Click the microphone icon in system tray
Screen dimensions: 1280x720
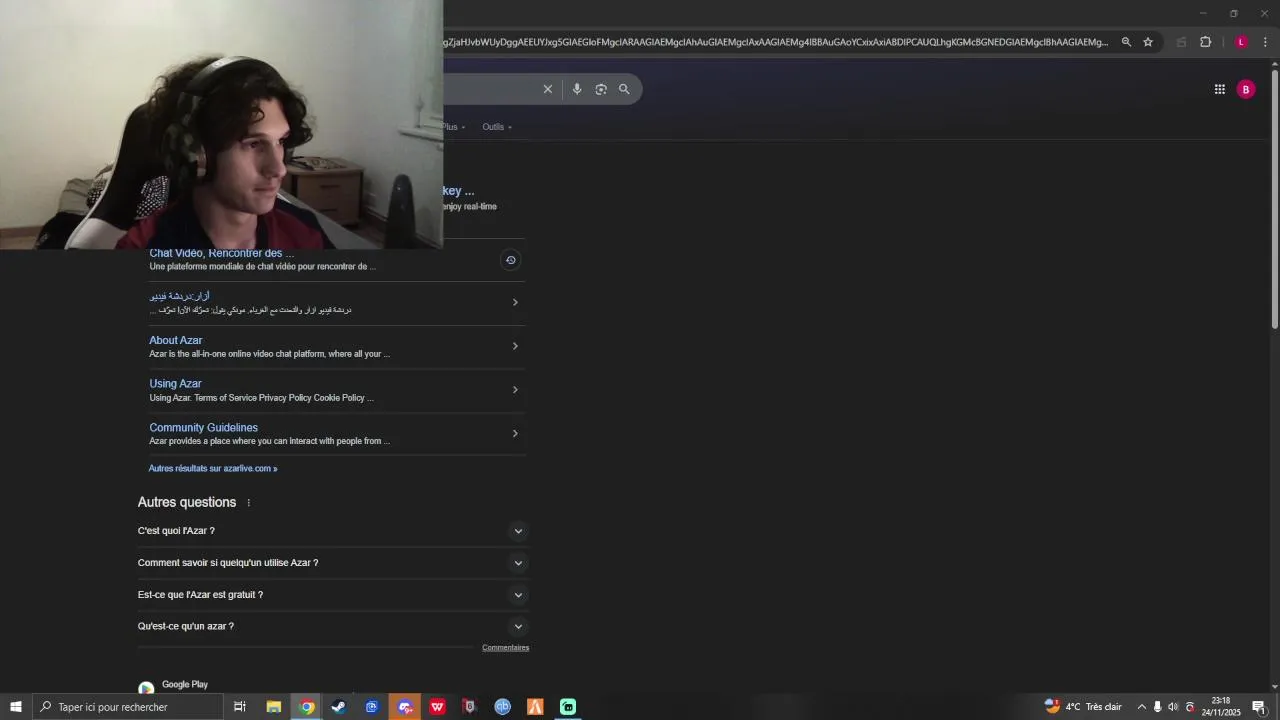[x=1157, y=707]
